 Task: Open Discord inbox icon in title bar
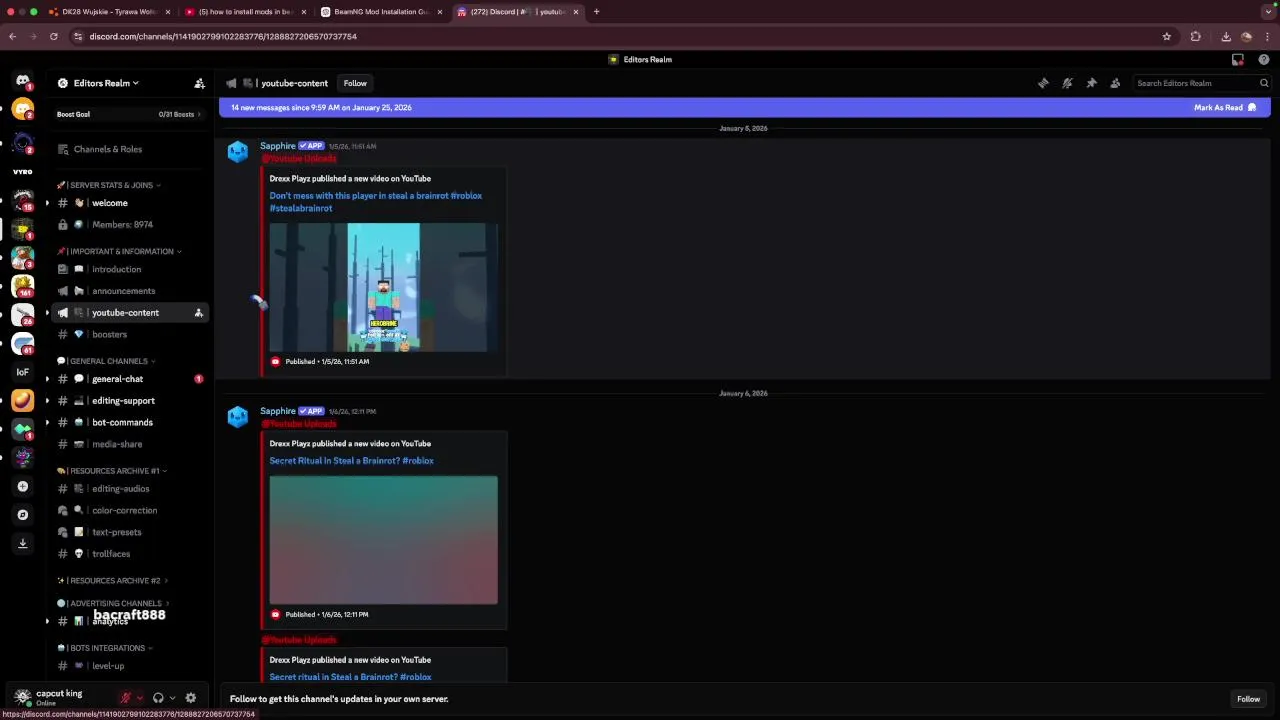[1238, 59]
